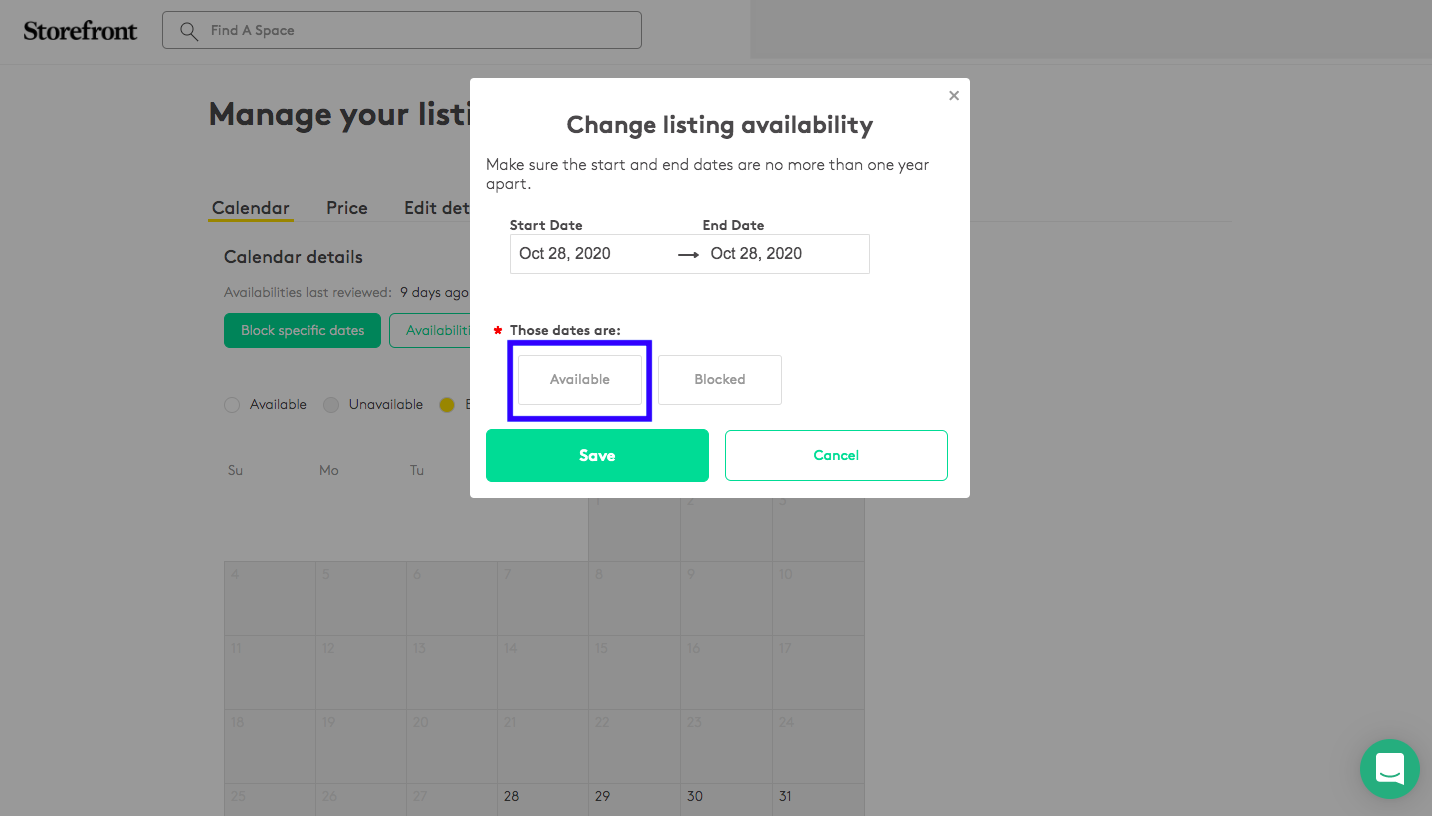Set those dates as Blocked
The height and width of the screenshot is (816, 1432).
[720, 380]
